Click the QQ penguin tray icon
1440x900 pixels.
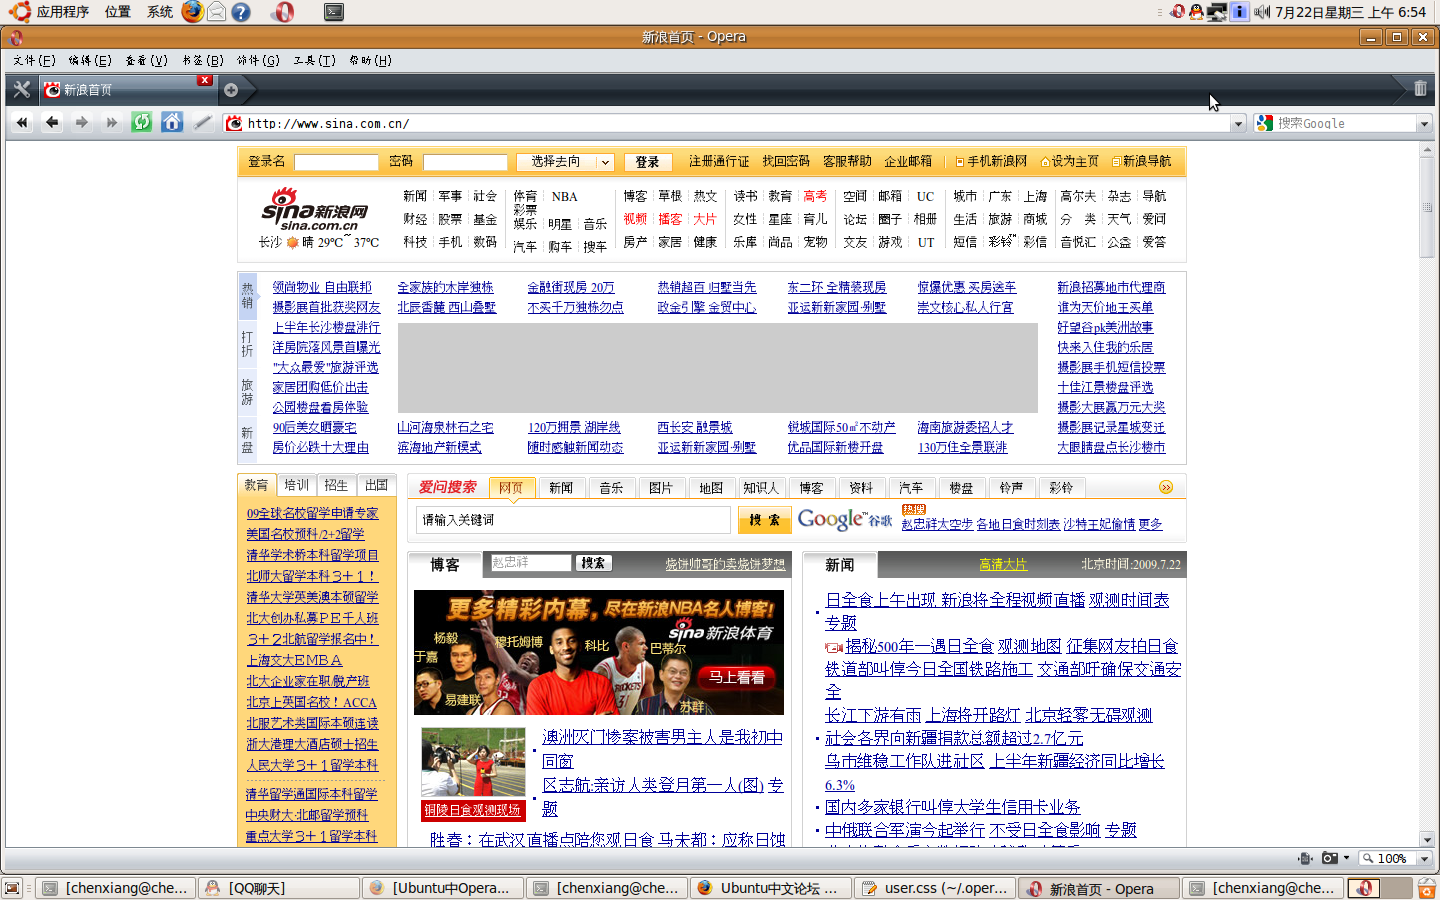[1196, 12]
